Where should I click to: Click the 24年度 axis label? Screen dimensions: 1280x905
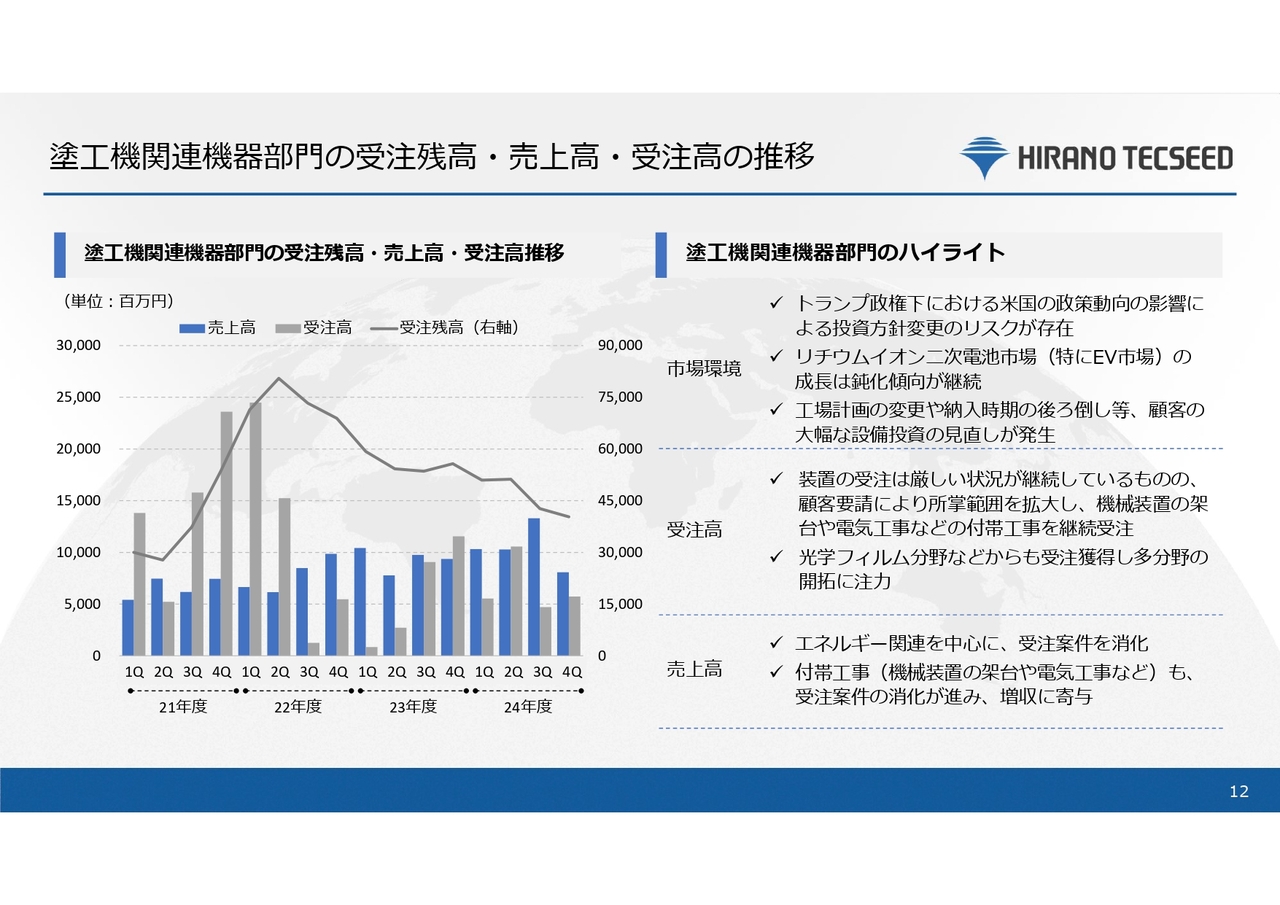click(528, 707)
